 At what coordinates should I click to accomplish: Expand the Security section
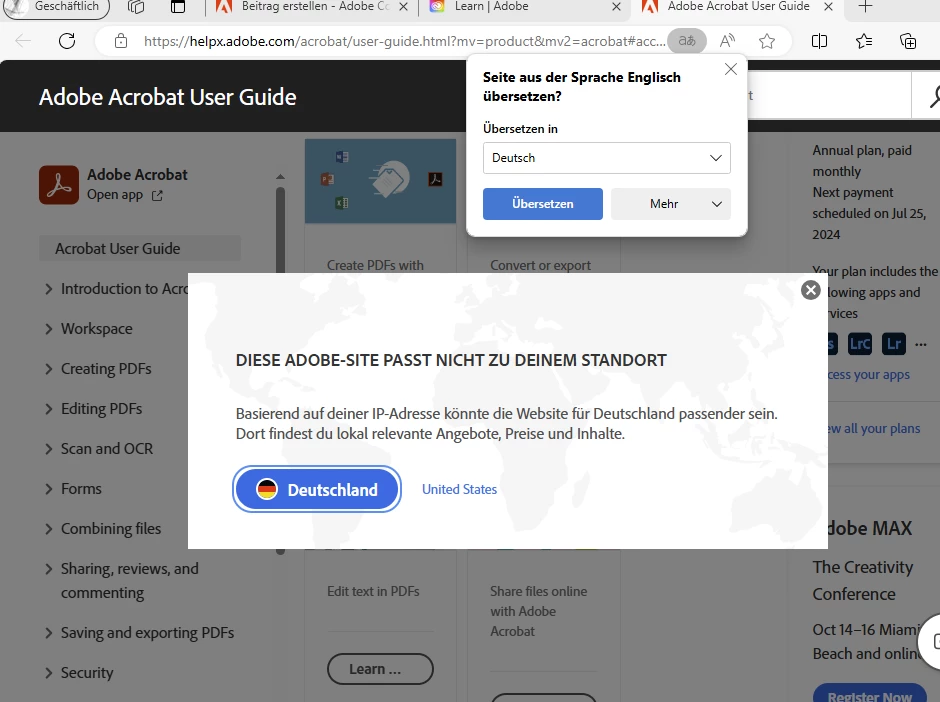click(x=49, y=673)
